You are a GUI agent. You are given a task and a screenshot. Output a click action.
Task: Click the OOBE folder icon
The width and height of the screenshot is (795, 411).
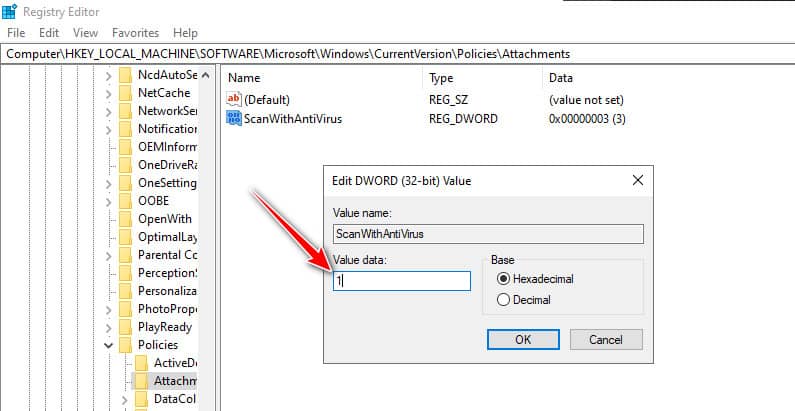[x=125, y=201]
